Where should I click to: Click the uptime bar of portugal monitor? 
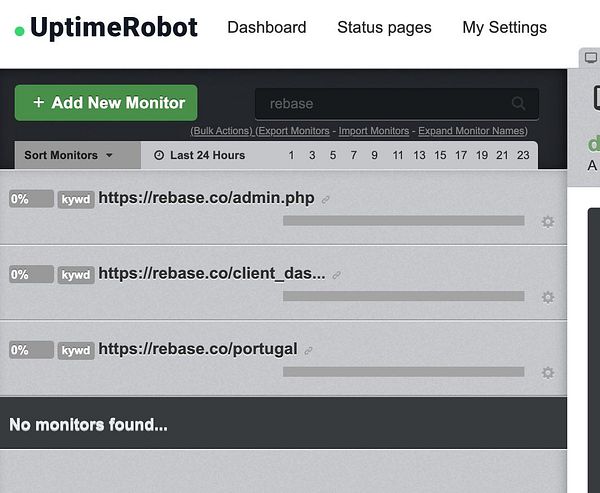click(x=404, y=372)
